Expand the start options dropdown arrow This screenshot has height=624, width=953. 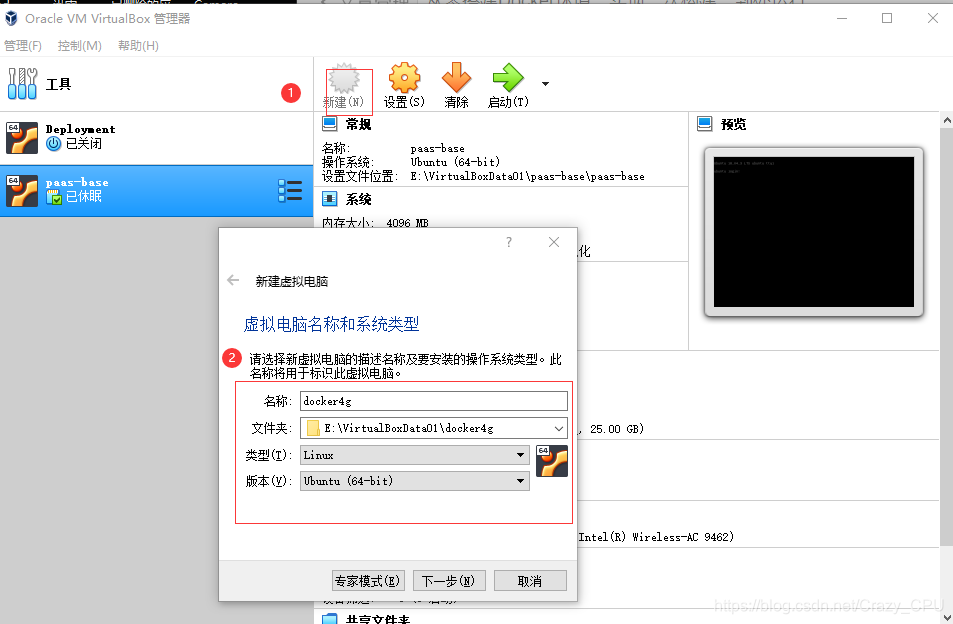point(545,84)
